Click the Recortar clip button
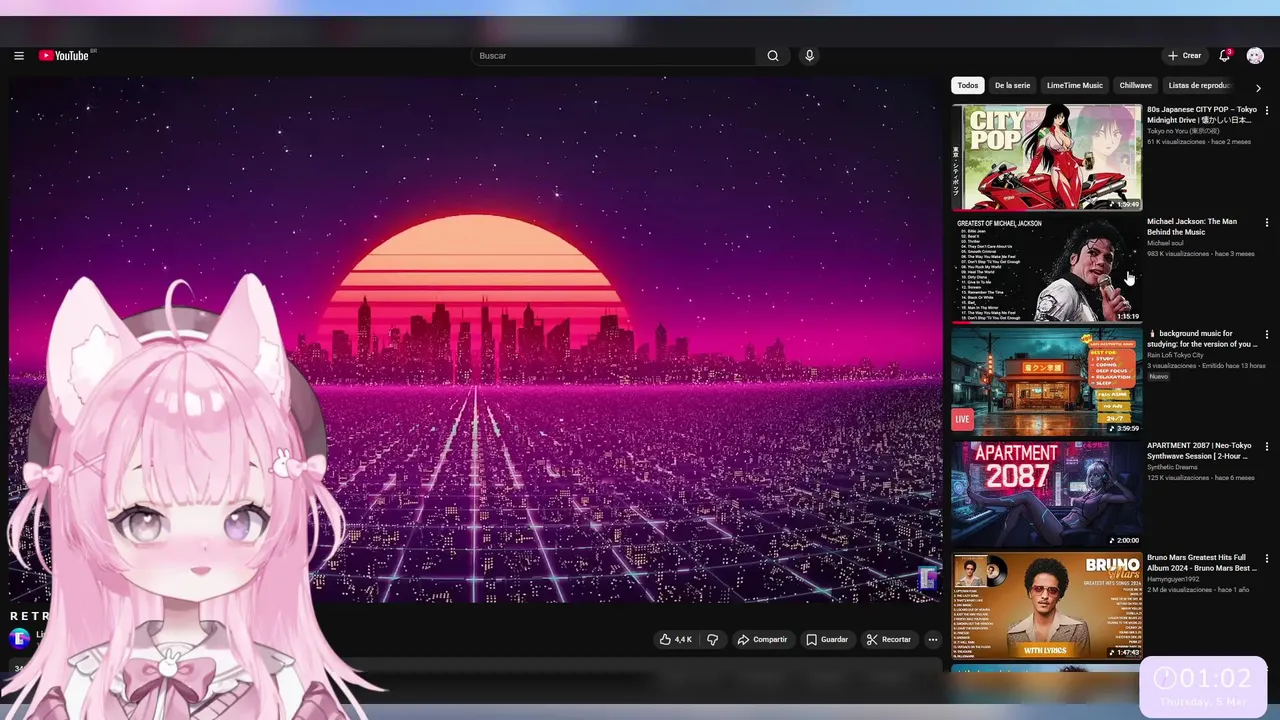This screenshot has width=1280, height=720. [x=889, y=640]
